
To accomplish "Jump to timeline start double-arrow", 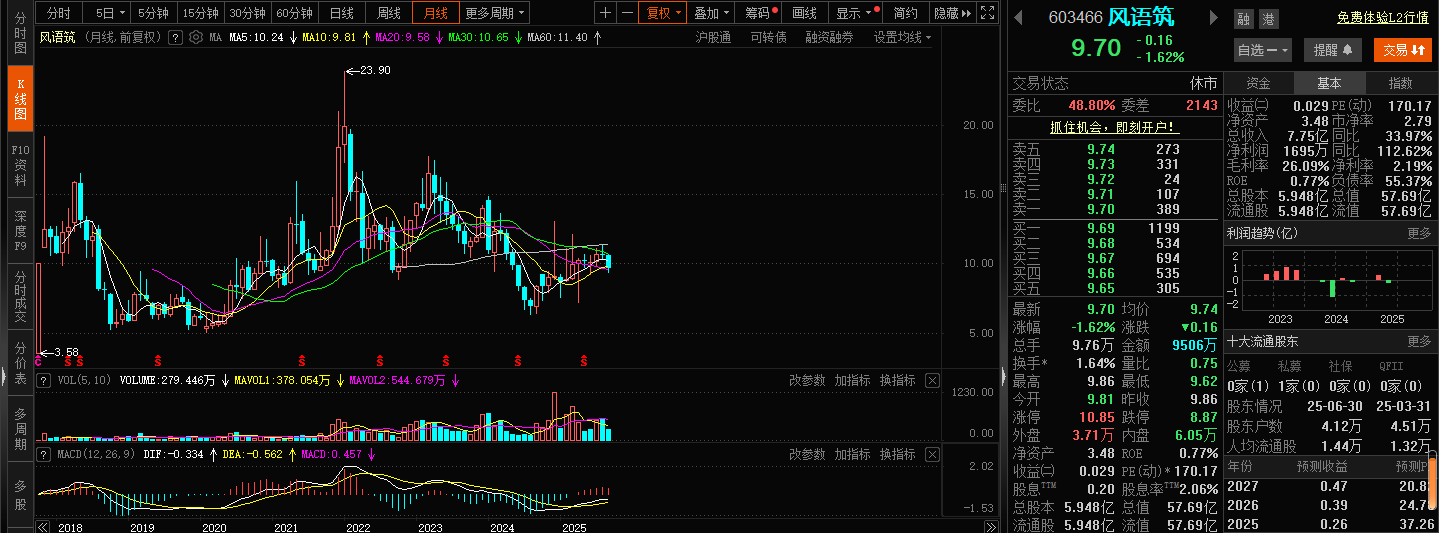I will [x=42, y=526].
